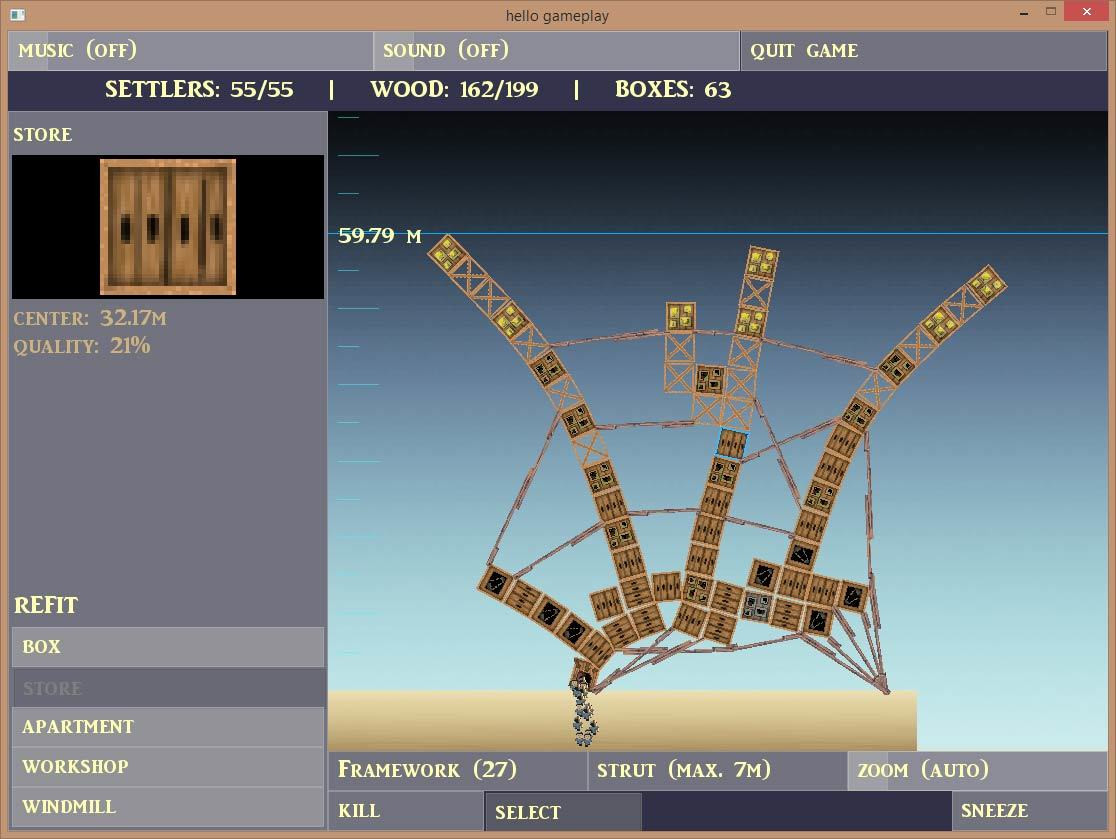
Task: Toggle Zoom (Auto) mode
Action: (977, 770)
